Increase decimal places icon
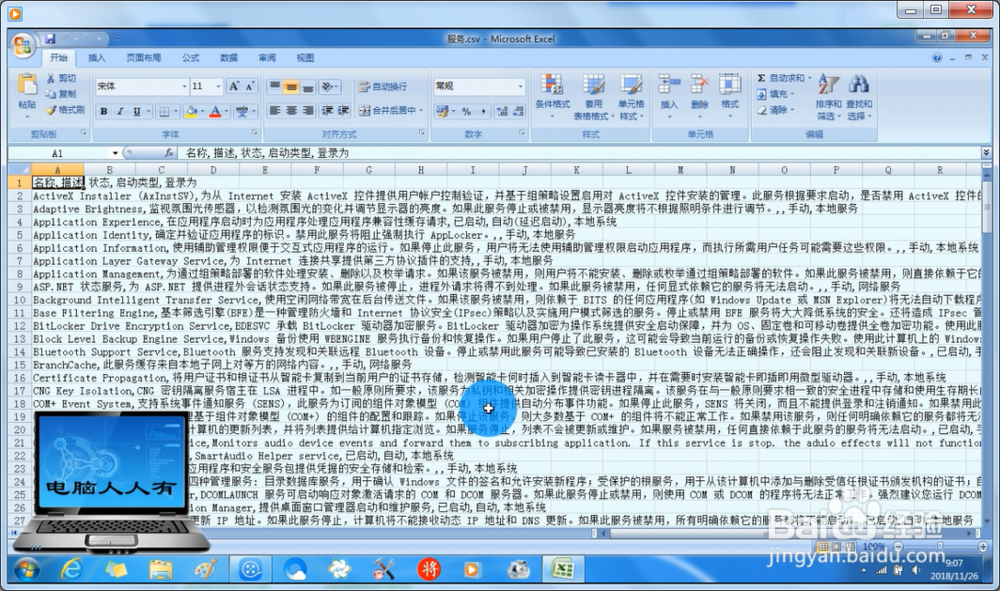 [502, 112]
